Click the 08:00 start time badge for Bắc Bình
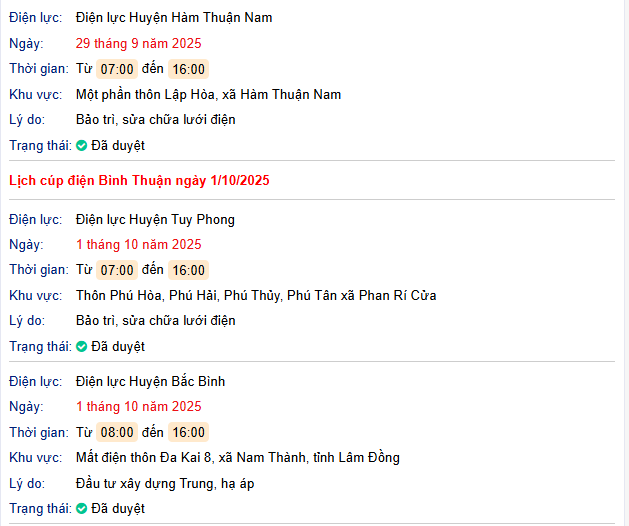 coord(117,432)
